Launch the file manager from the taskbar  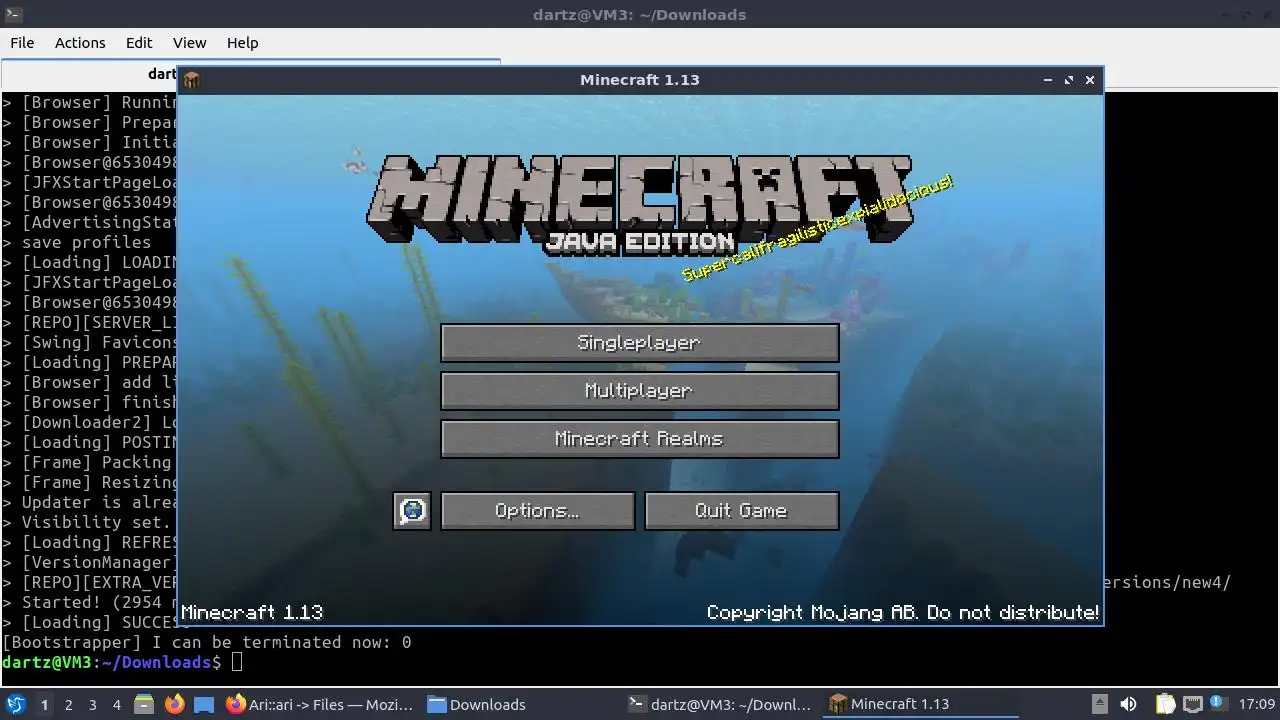(144, 704)
